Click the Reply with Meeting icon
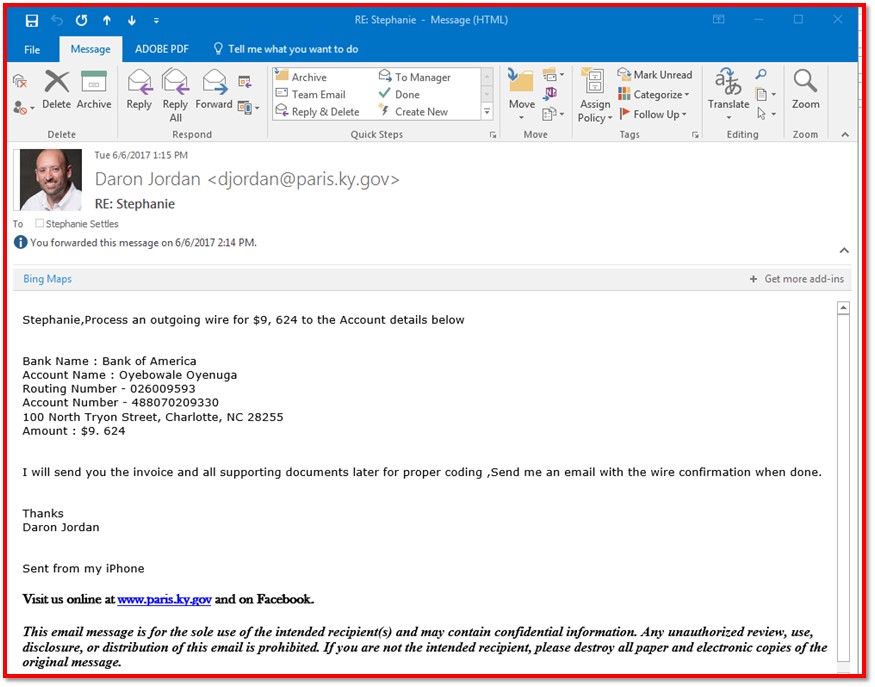The height and width of the screenshot is (687, 875). click(245, 82)
